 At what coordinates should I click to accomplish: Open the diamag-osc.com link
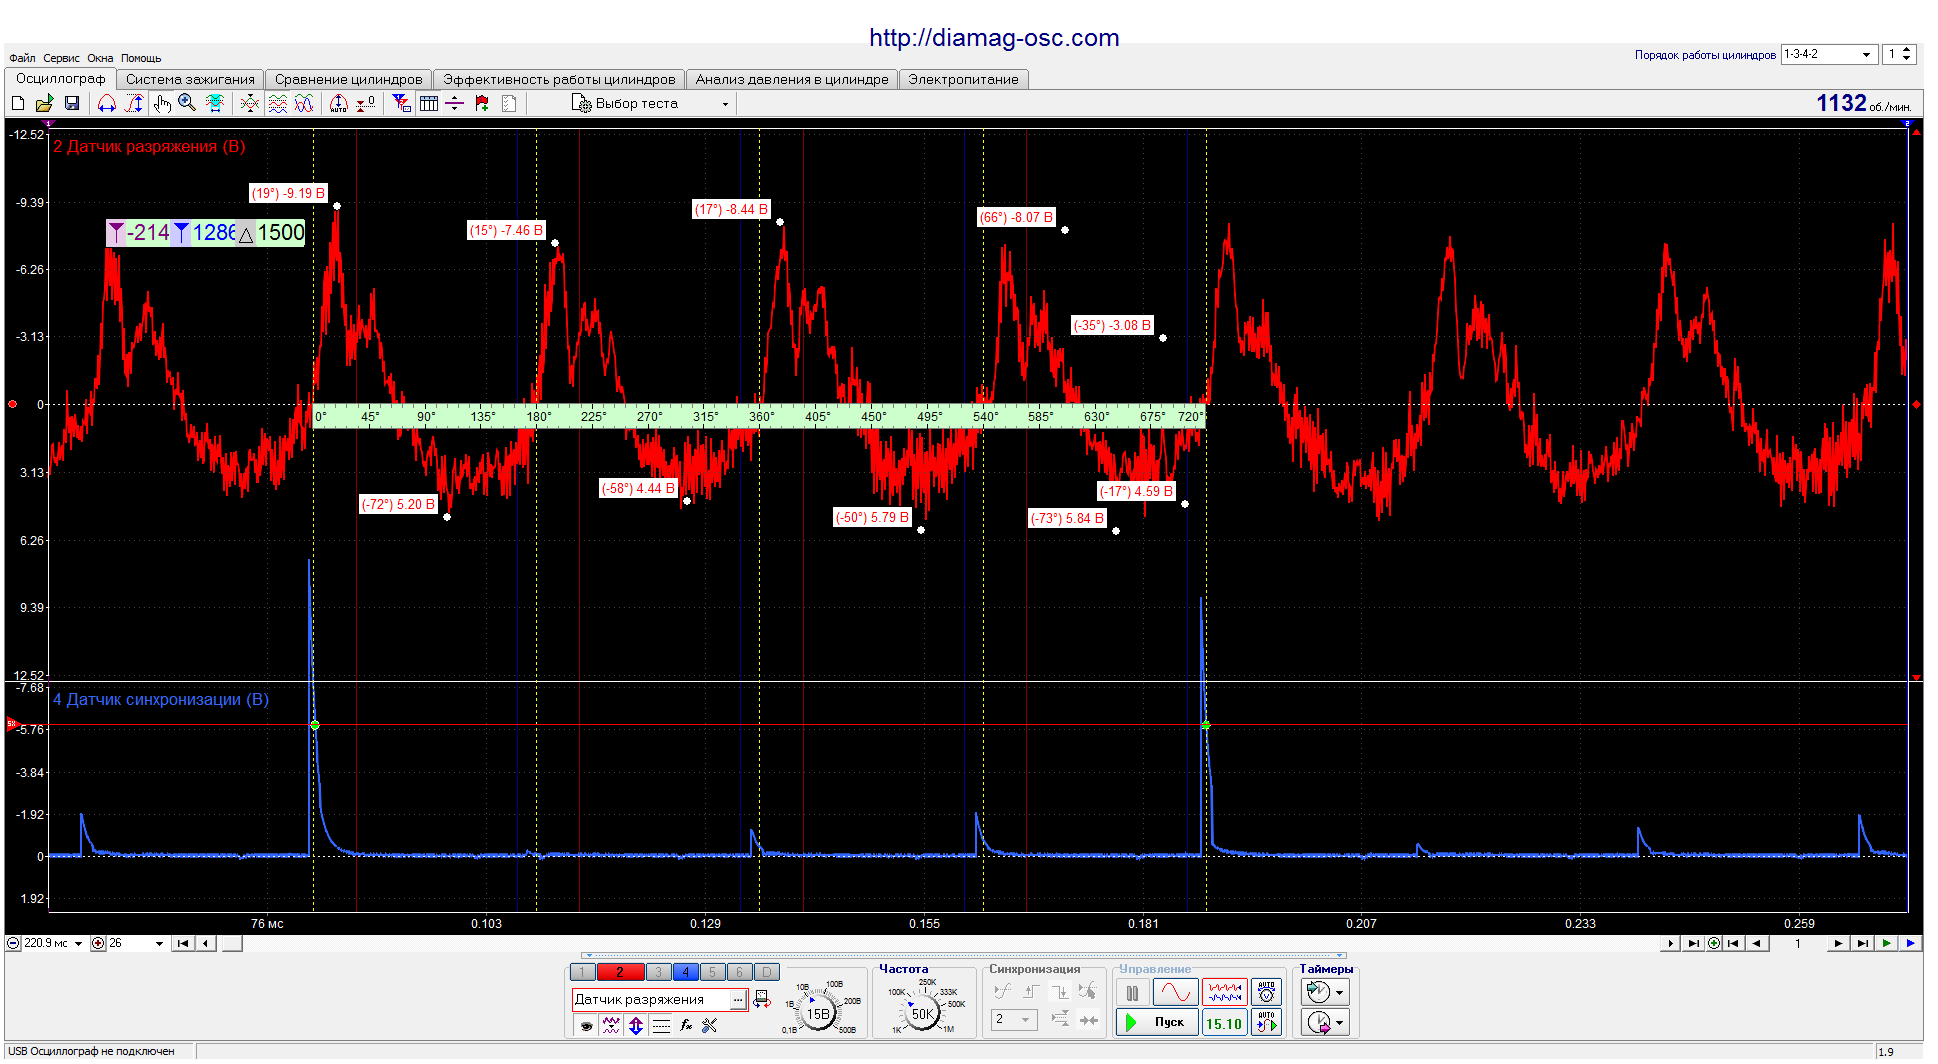[994, 38]
